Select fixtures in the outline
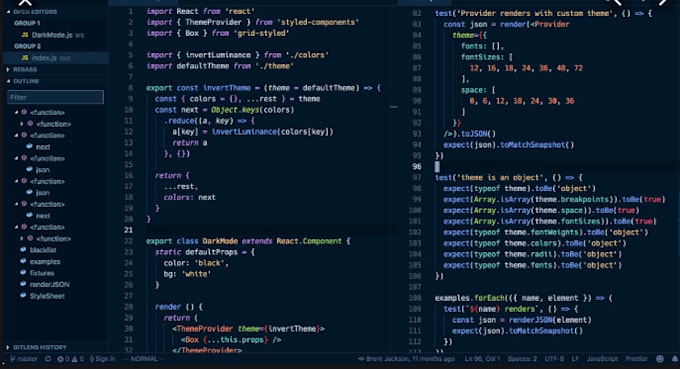The width and height of the screenshot is (680, 369). [42, 273]
